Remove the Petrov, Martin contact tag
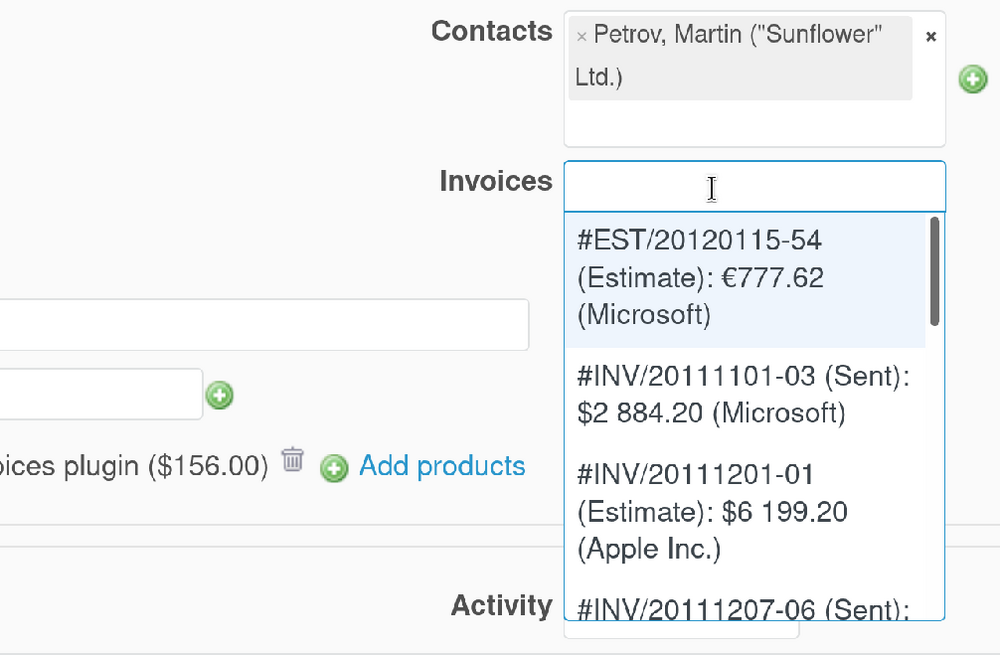 [x=582, y=36]
